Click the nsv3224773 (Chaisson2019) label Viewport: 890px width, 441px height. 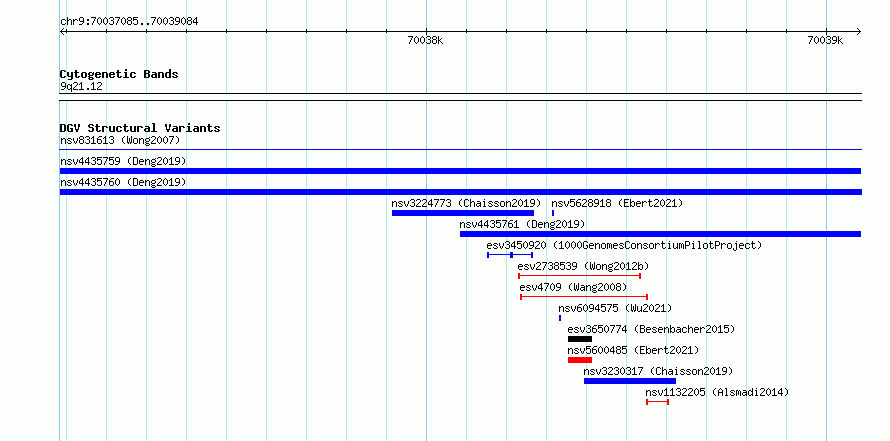point(466,203)
